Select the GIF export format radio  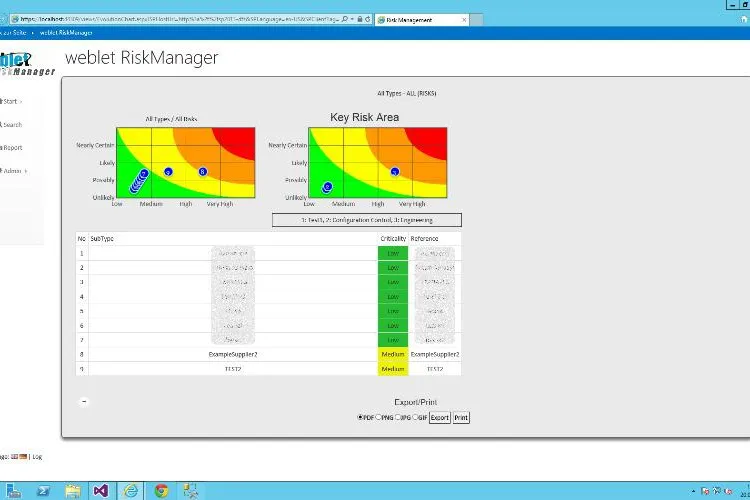[415, 417]
